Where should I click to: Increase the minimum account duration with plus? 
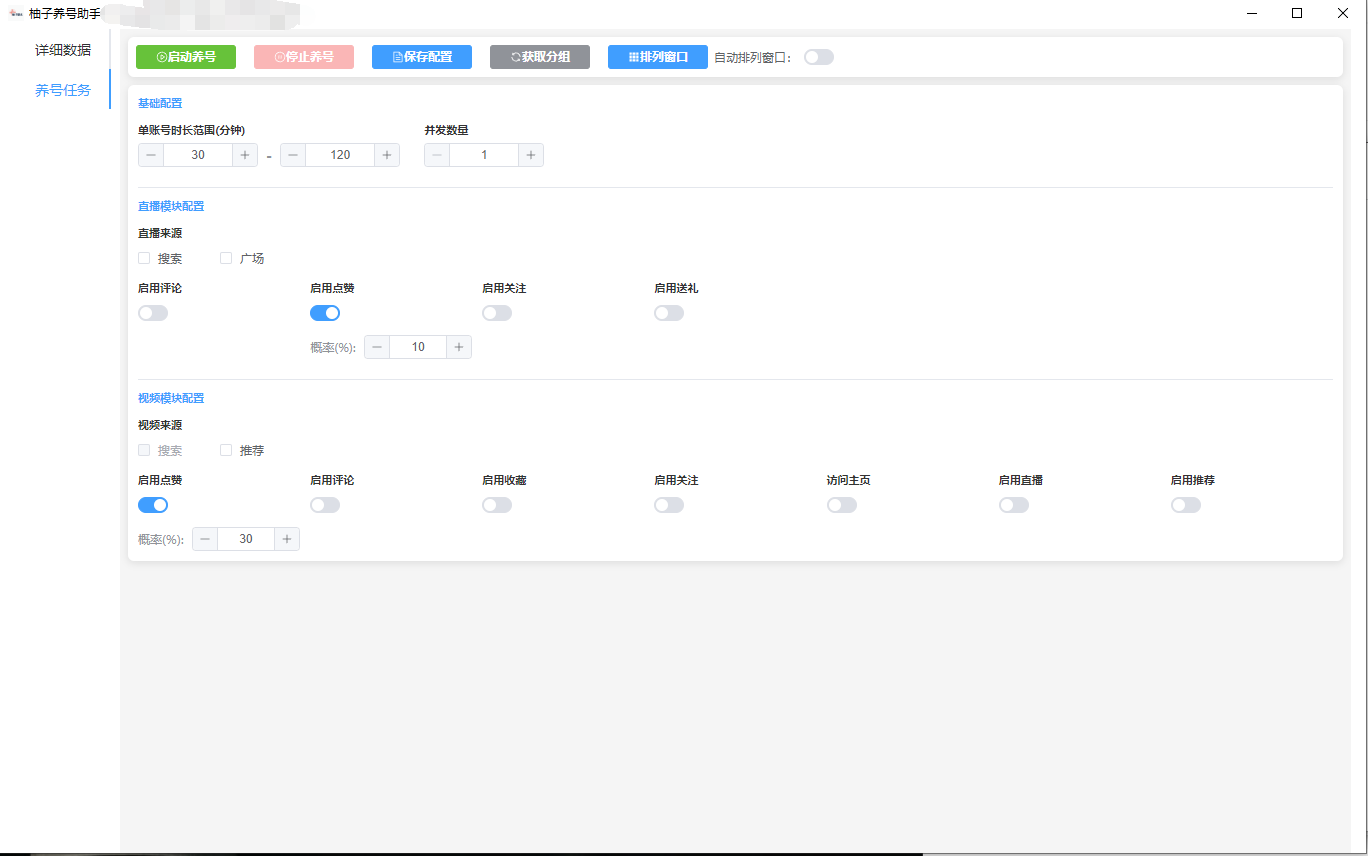(x=246, y=155)
